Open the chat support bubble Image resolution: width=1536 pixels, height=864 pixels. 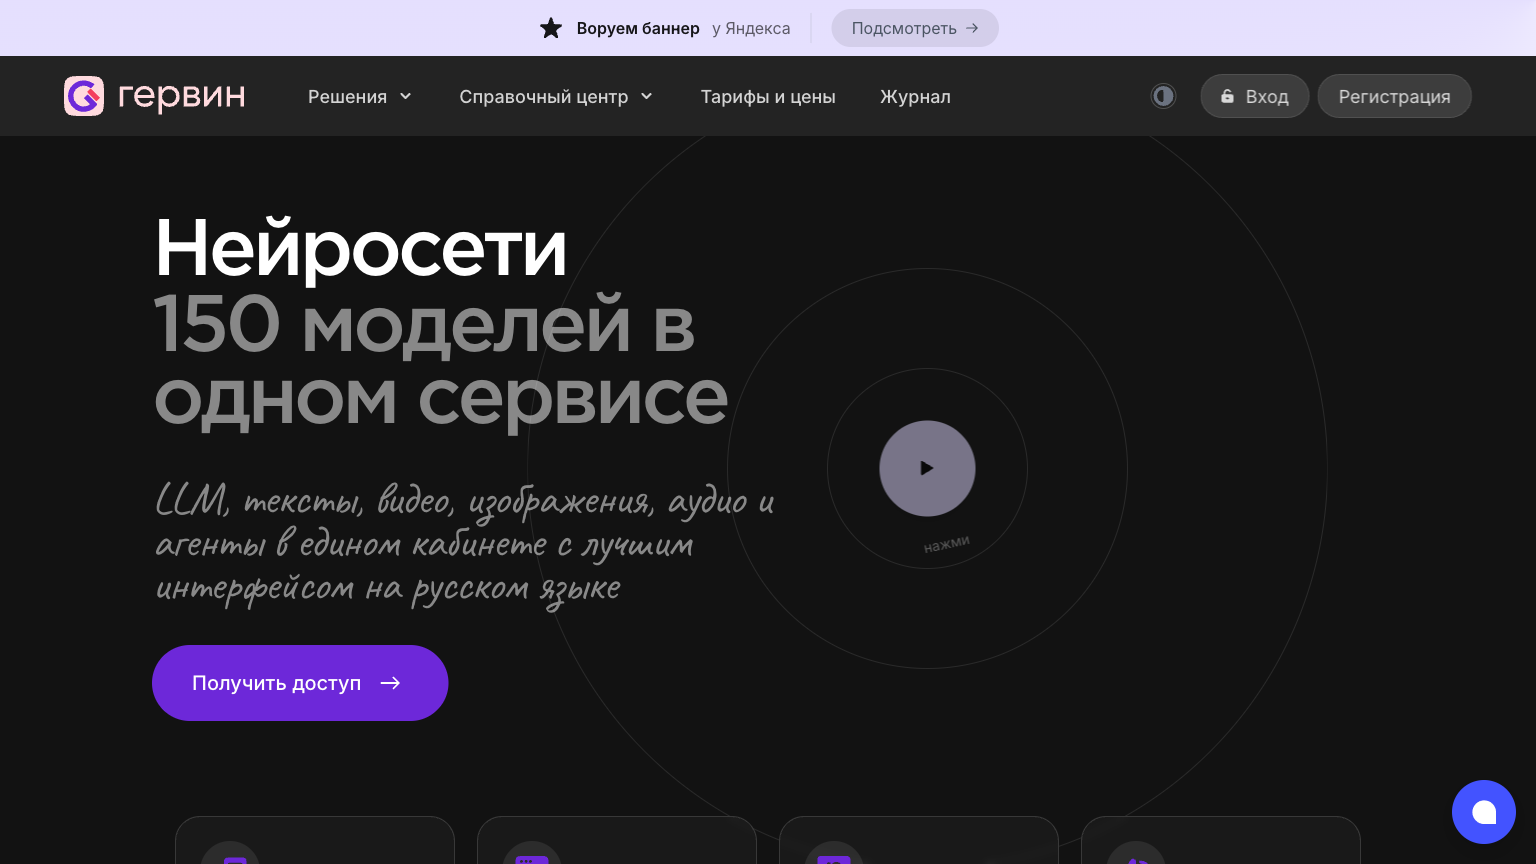(x=1484, y=812)
